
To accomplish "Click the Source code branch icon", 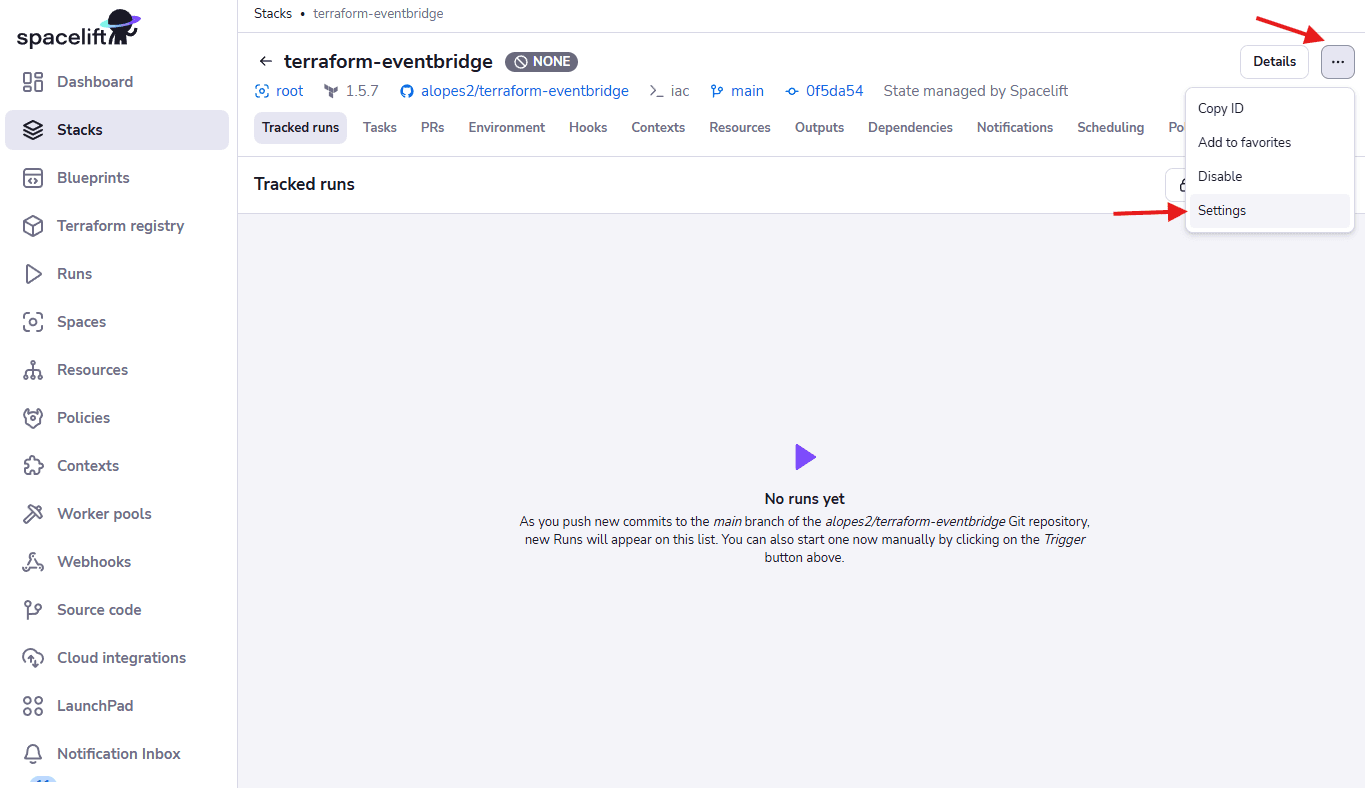I will (33, 610).
